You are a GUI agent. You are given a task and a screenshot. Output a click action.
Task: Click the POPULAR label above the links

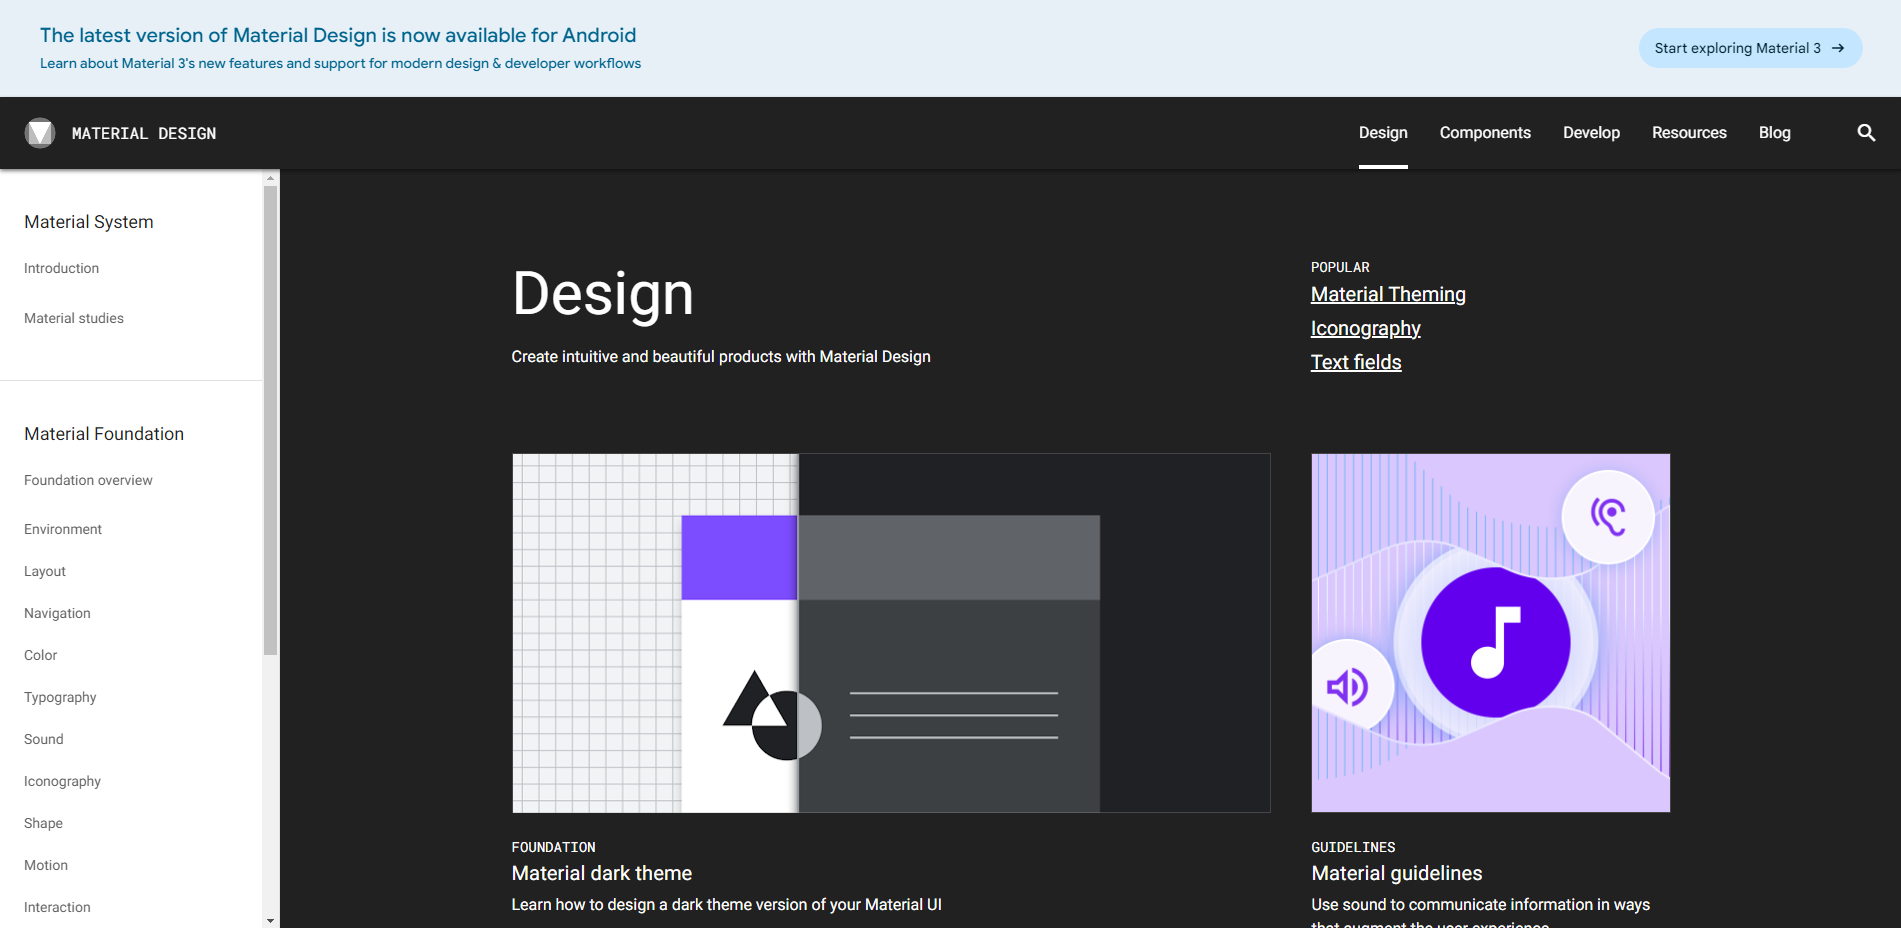point(1340,267)
